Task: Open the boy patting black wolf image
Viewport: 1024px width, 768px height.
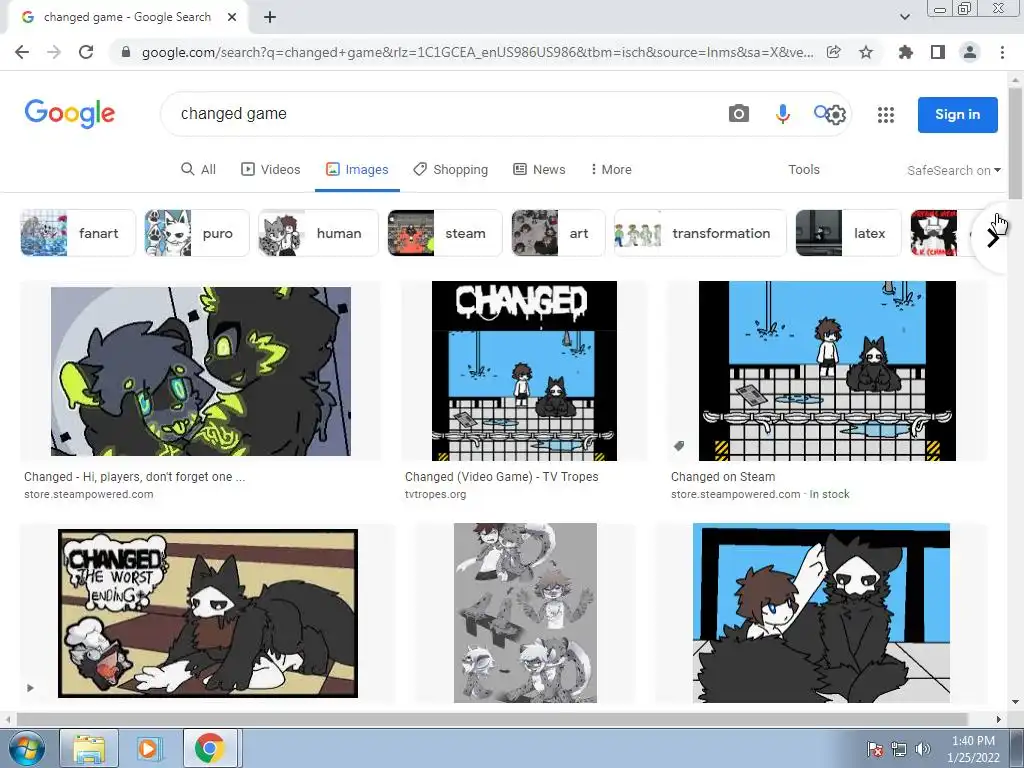Action: click(822, 613)
